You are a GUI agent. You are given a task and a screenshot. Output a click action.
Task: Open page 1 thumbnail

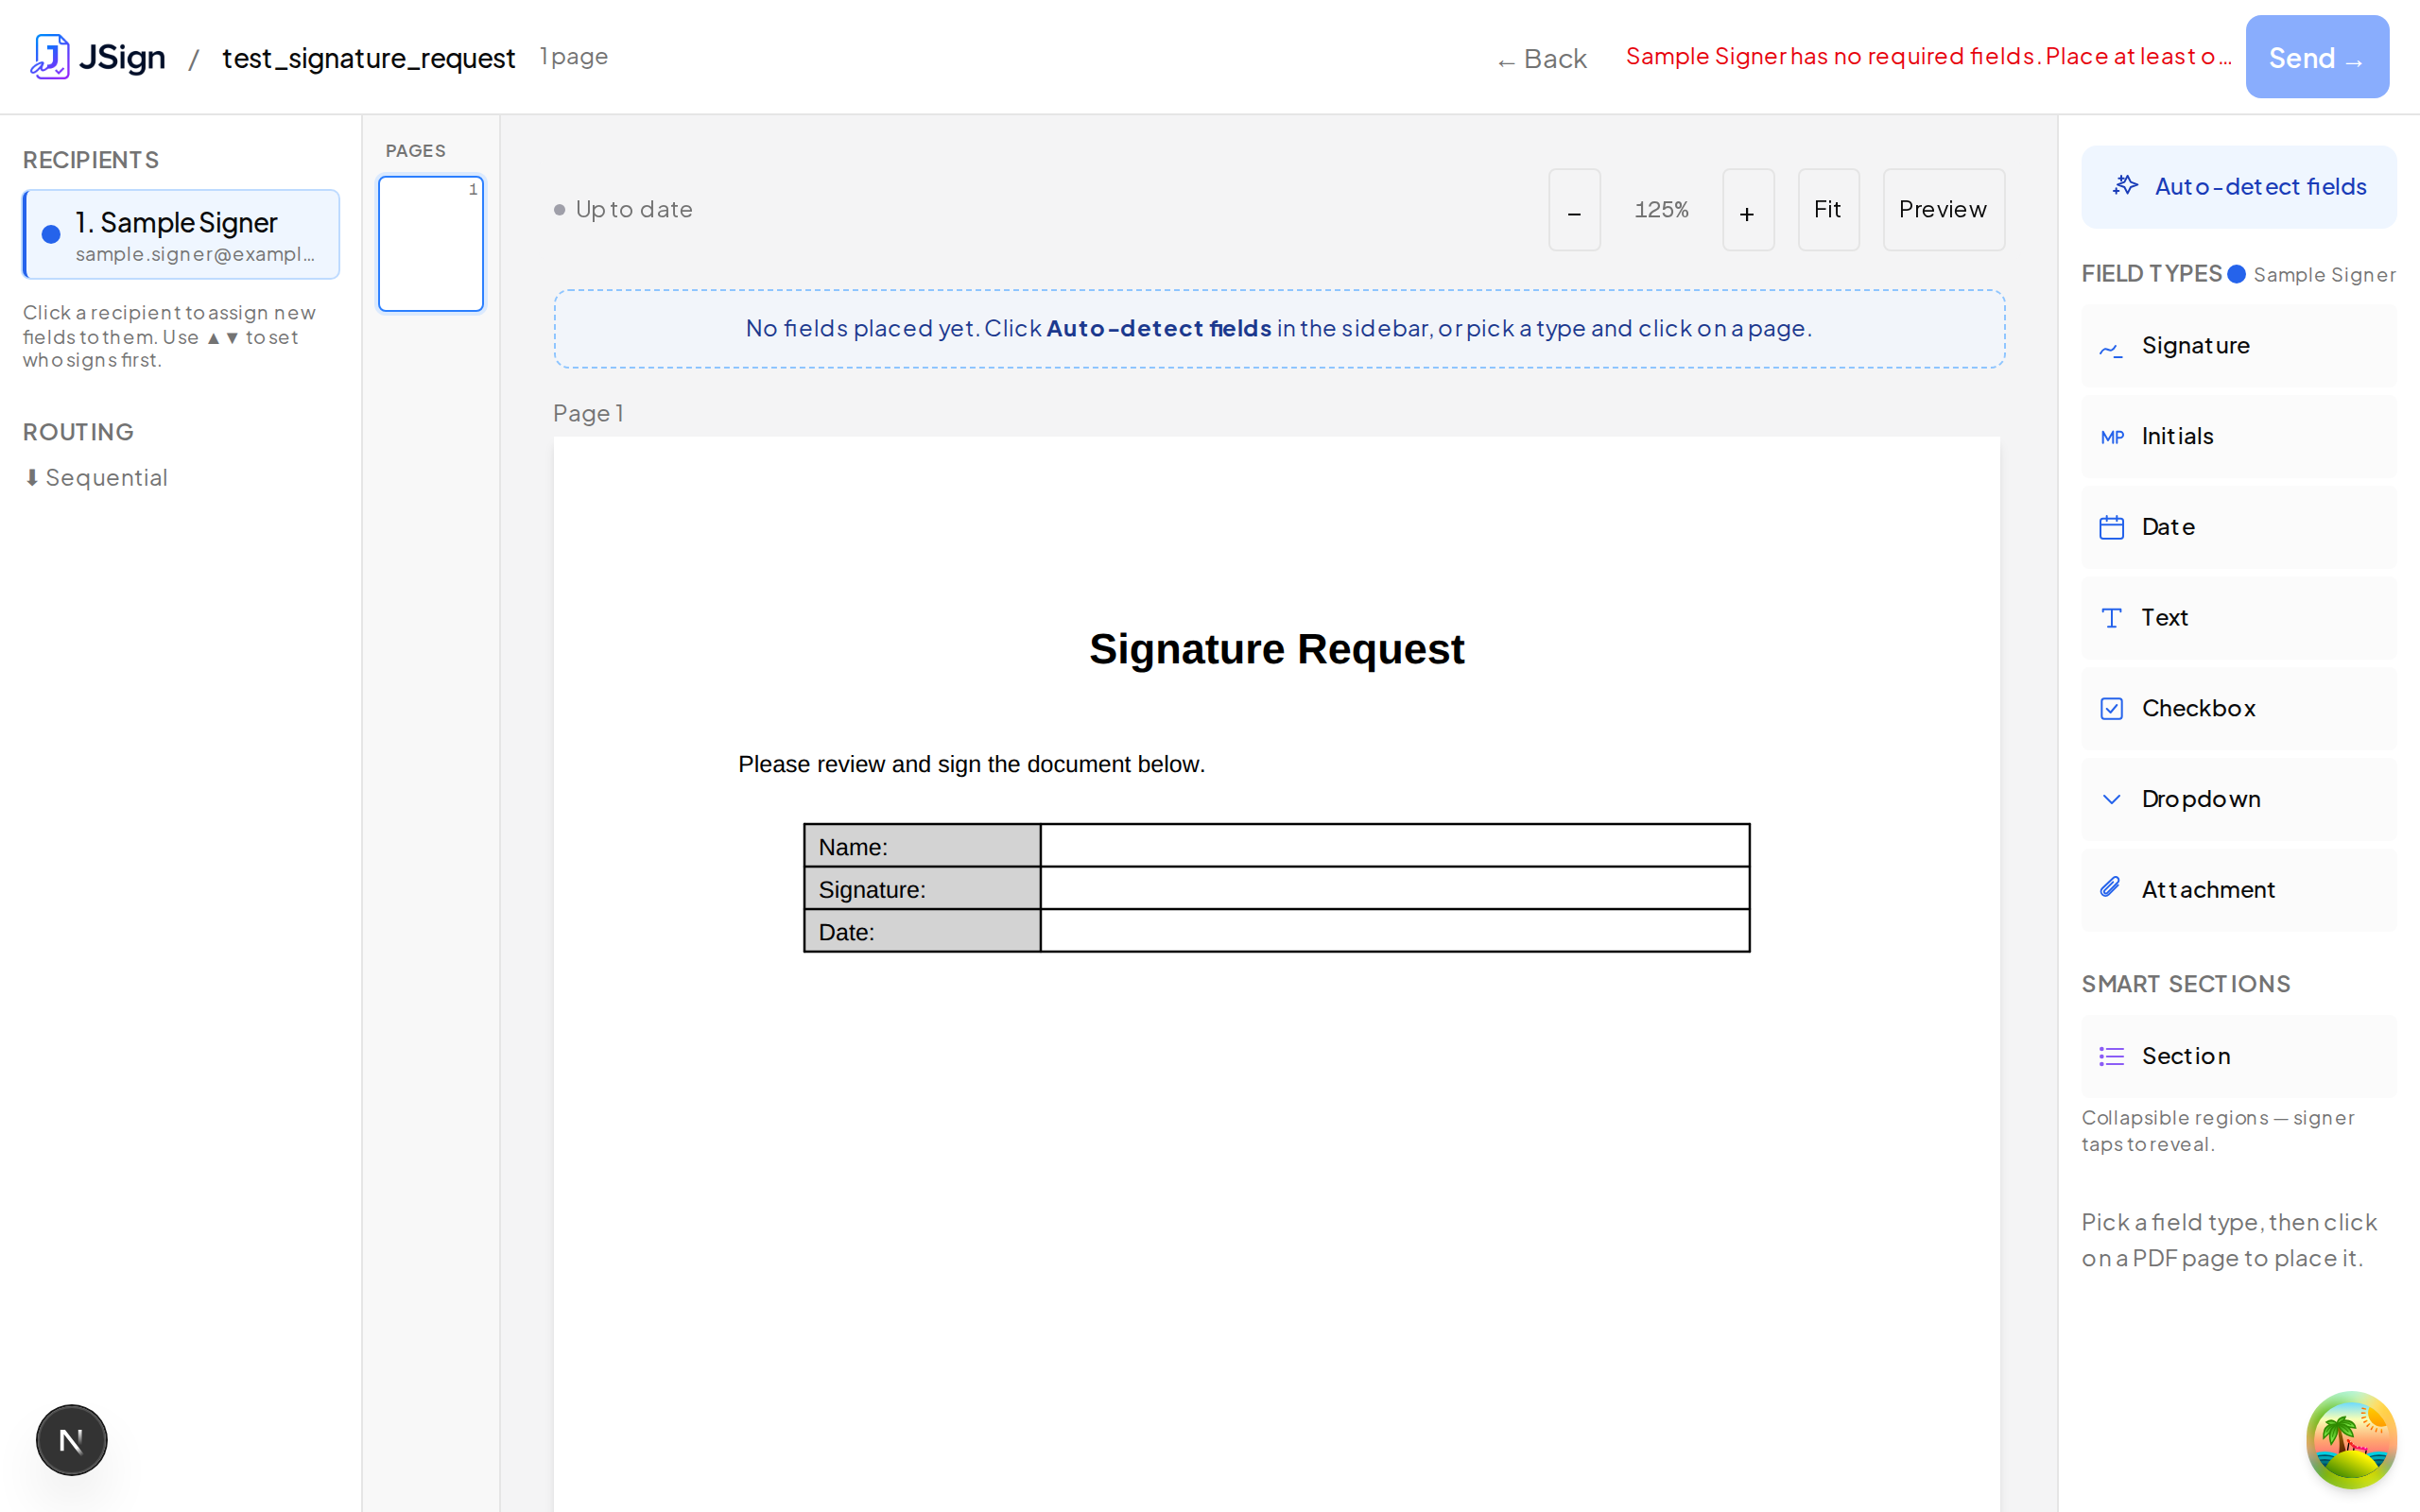pyautogui.click(x=431, y=244)
